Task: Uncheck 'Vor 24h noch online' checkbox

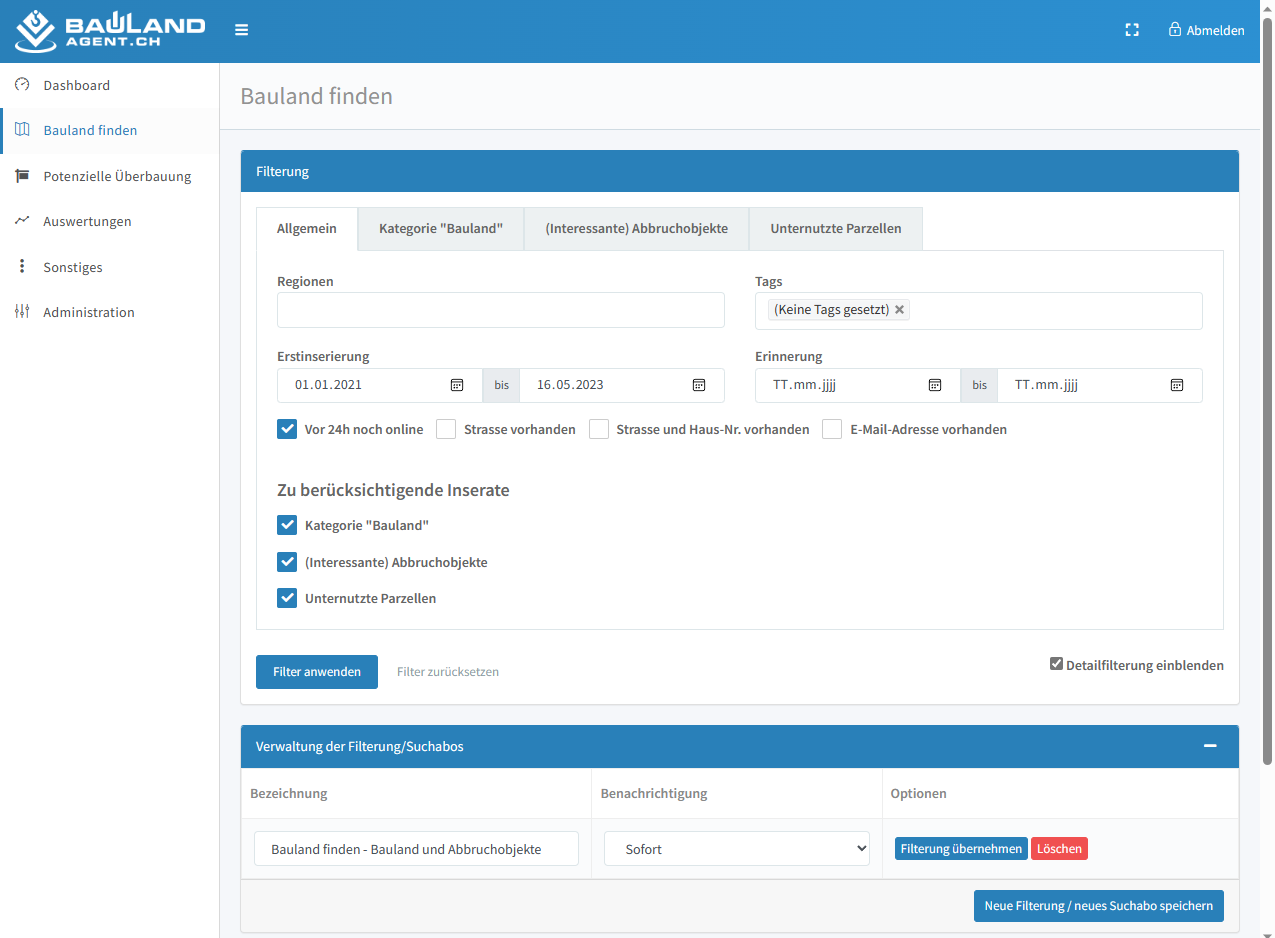Action: click(287, 429)
